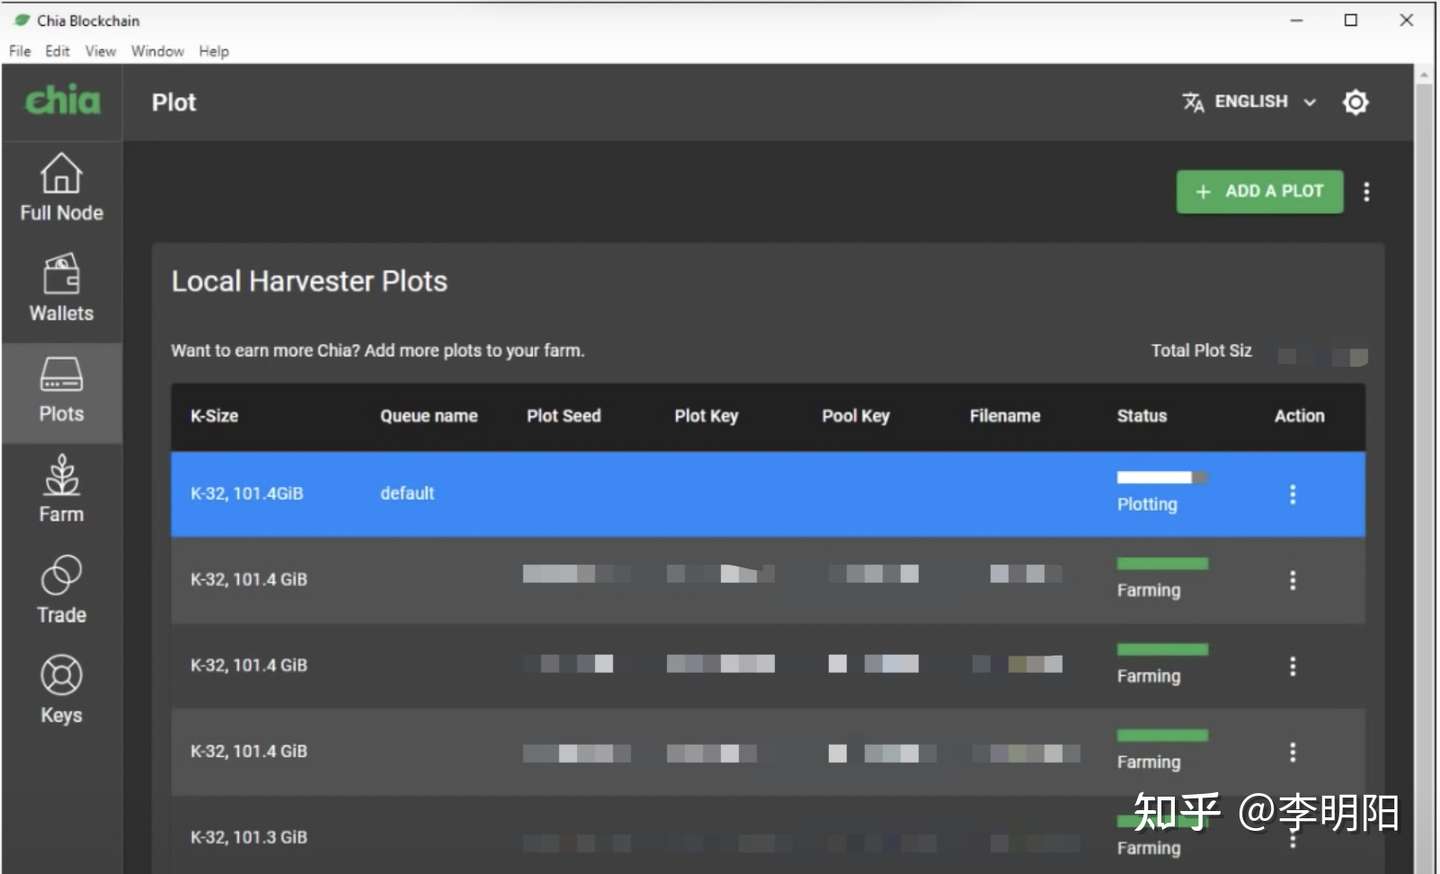
Task: Click the K-32, 101.3 GiB row
Action: (768, 836)
